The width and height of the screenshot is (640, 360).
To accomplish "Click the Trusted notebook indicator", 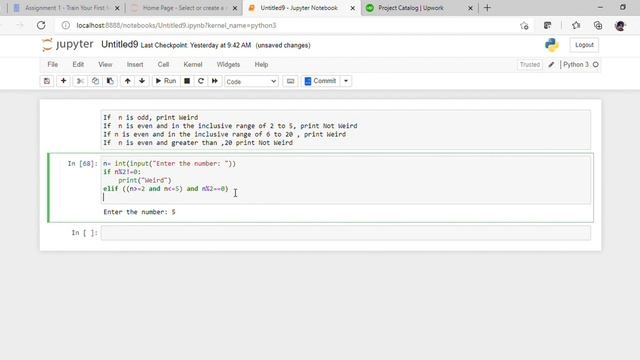I will pos(530,64).
